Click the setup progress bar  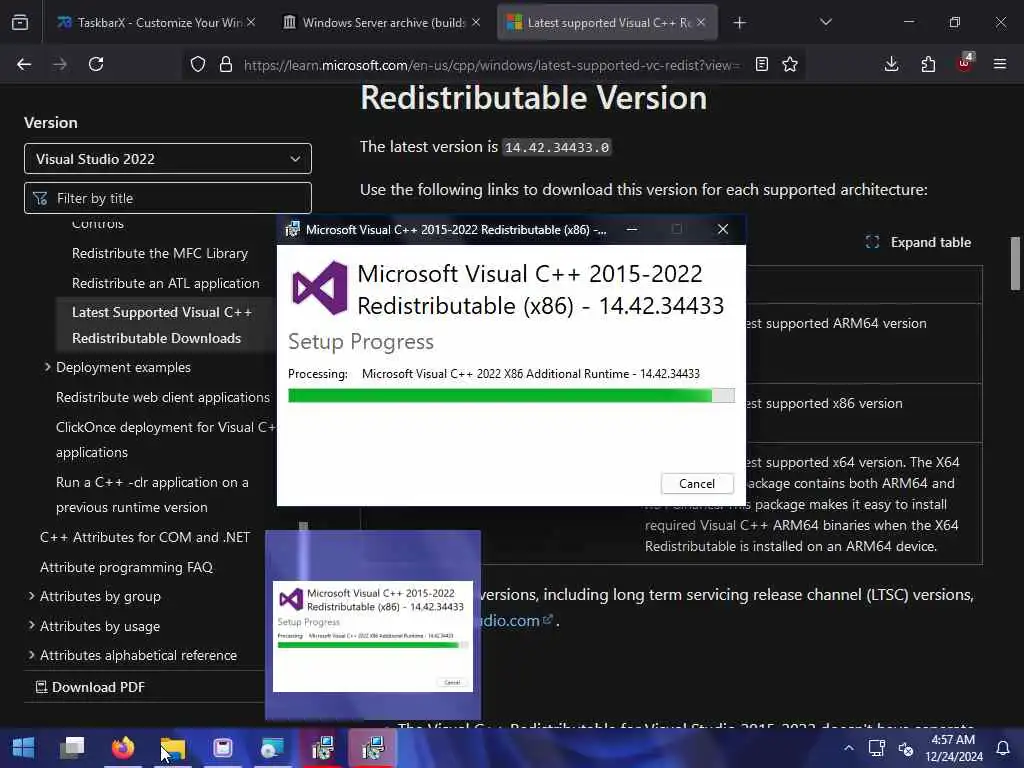(x=511, y=396)
